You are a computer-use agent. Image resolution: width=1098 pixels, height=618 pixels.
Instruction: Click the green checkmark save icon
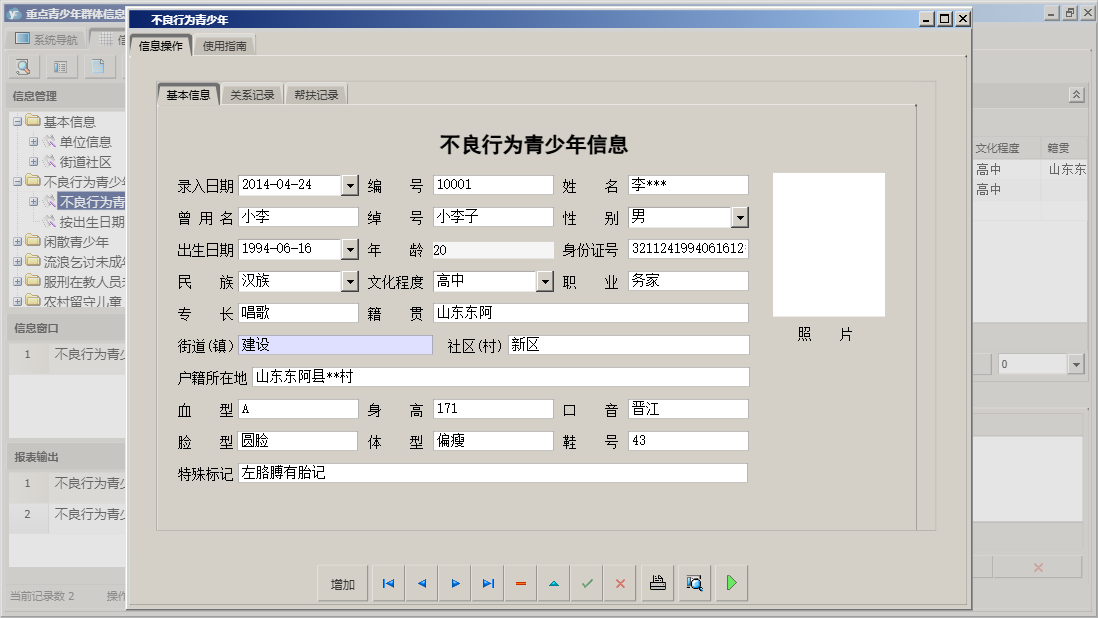(587, 584)
